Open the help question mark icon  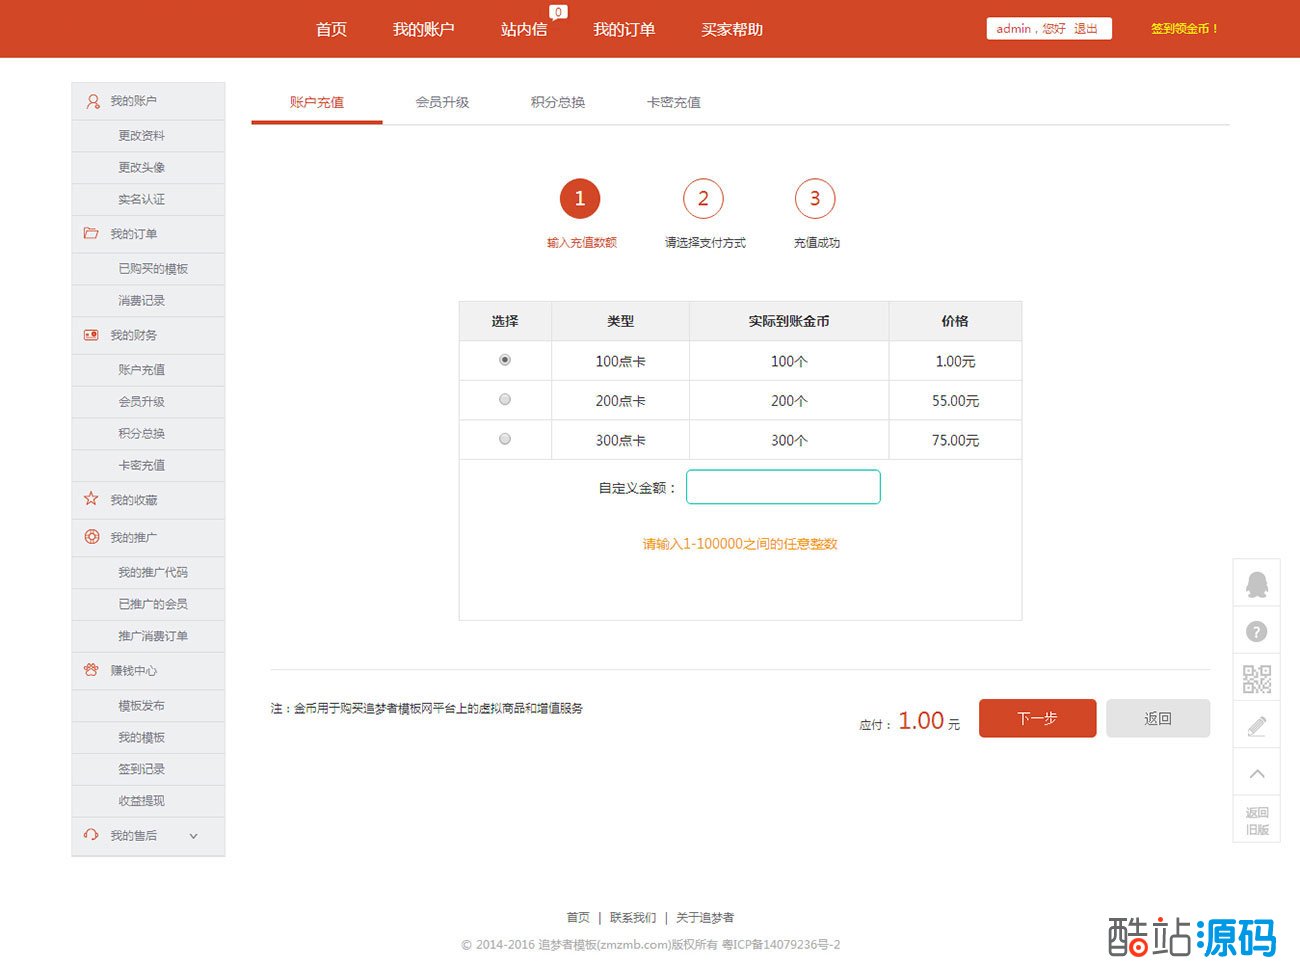pos(1256,632)
